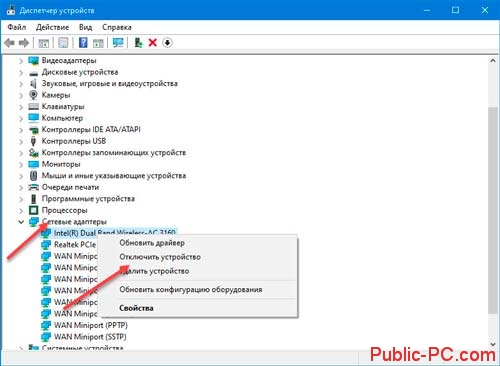Viewport: 500px width, 366px height.
Task: Expand the Программные устройства node
Action: point(21,199)
